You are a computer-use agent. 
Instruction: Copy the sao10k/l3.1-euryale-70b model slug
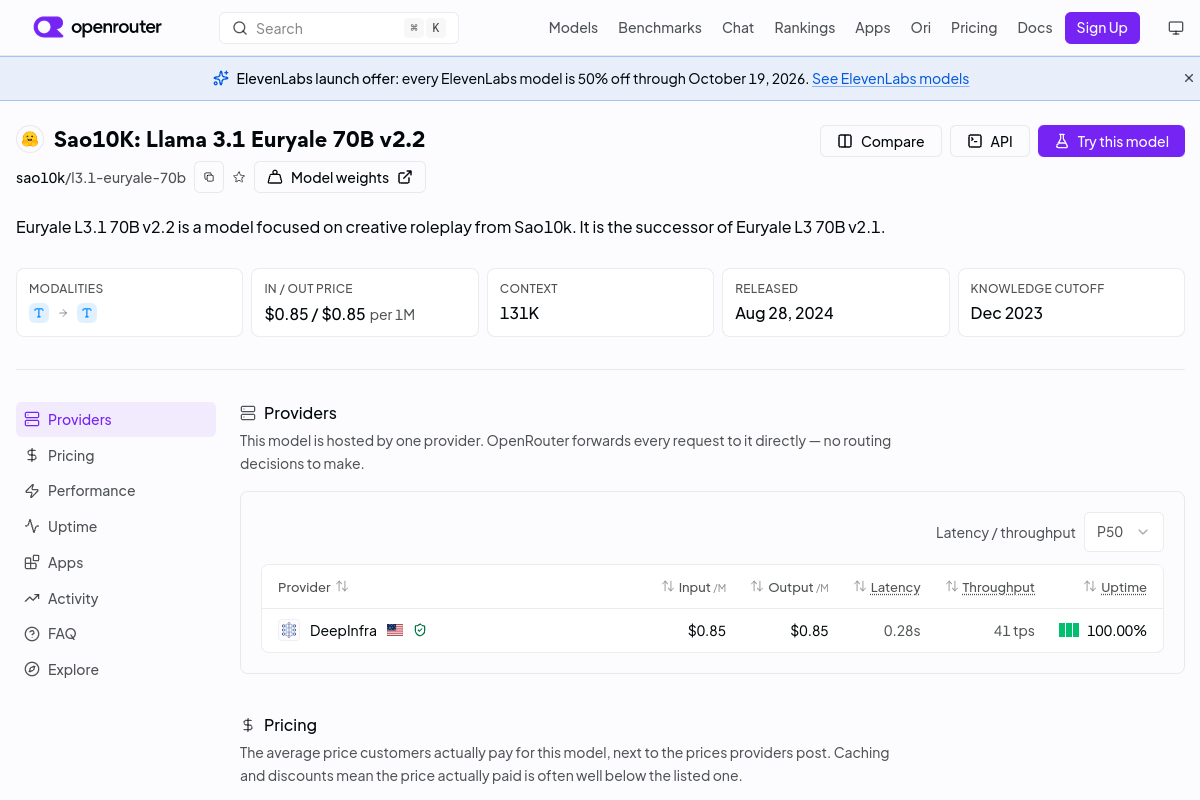(209, 177)
